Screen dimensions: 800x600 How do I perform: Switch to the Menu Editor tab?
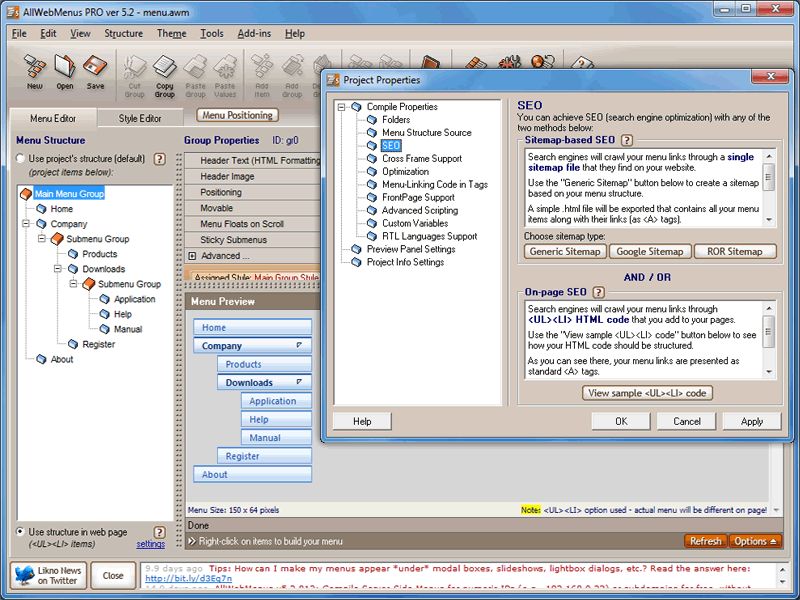pyautogui.click(x=53, y=118)
